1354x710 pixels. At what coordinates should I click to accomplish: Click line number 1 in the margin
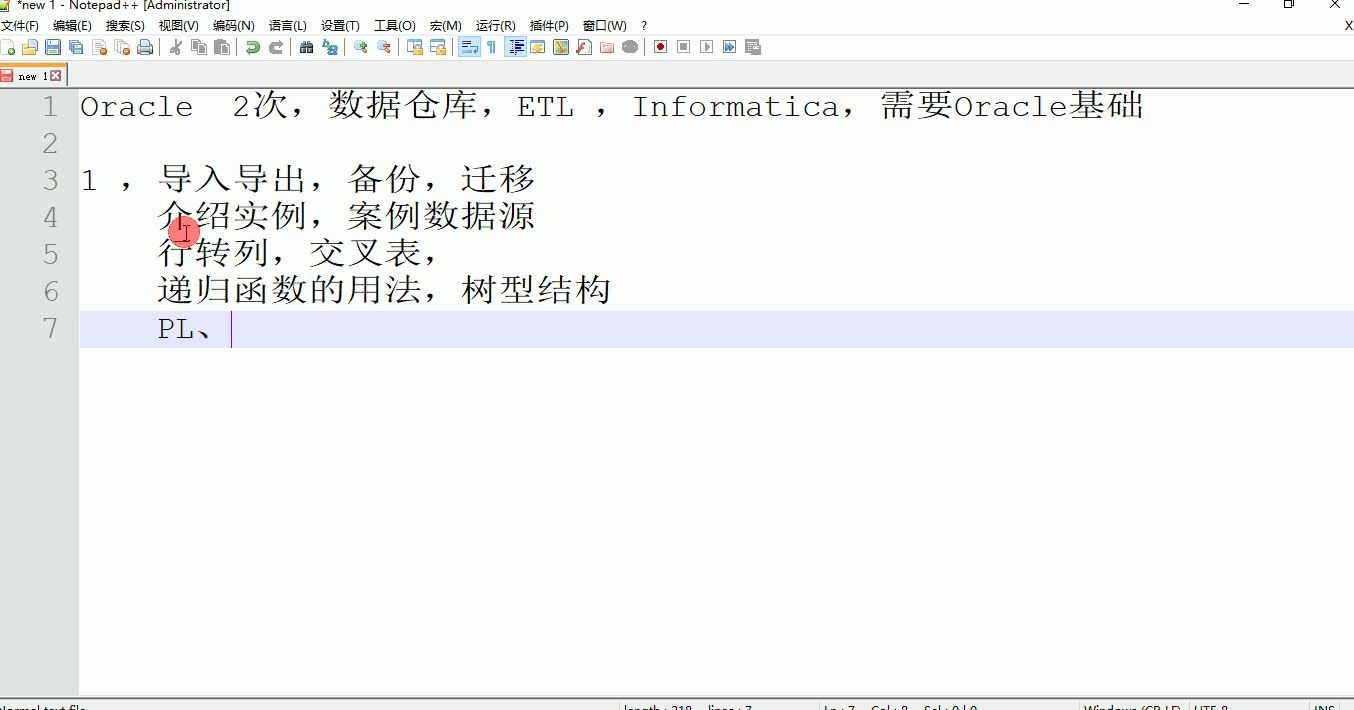point(50,107)
